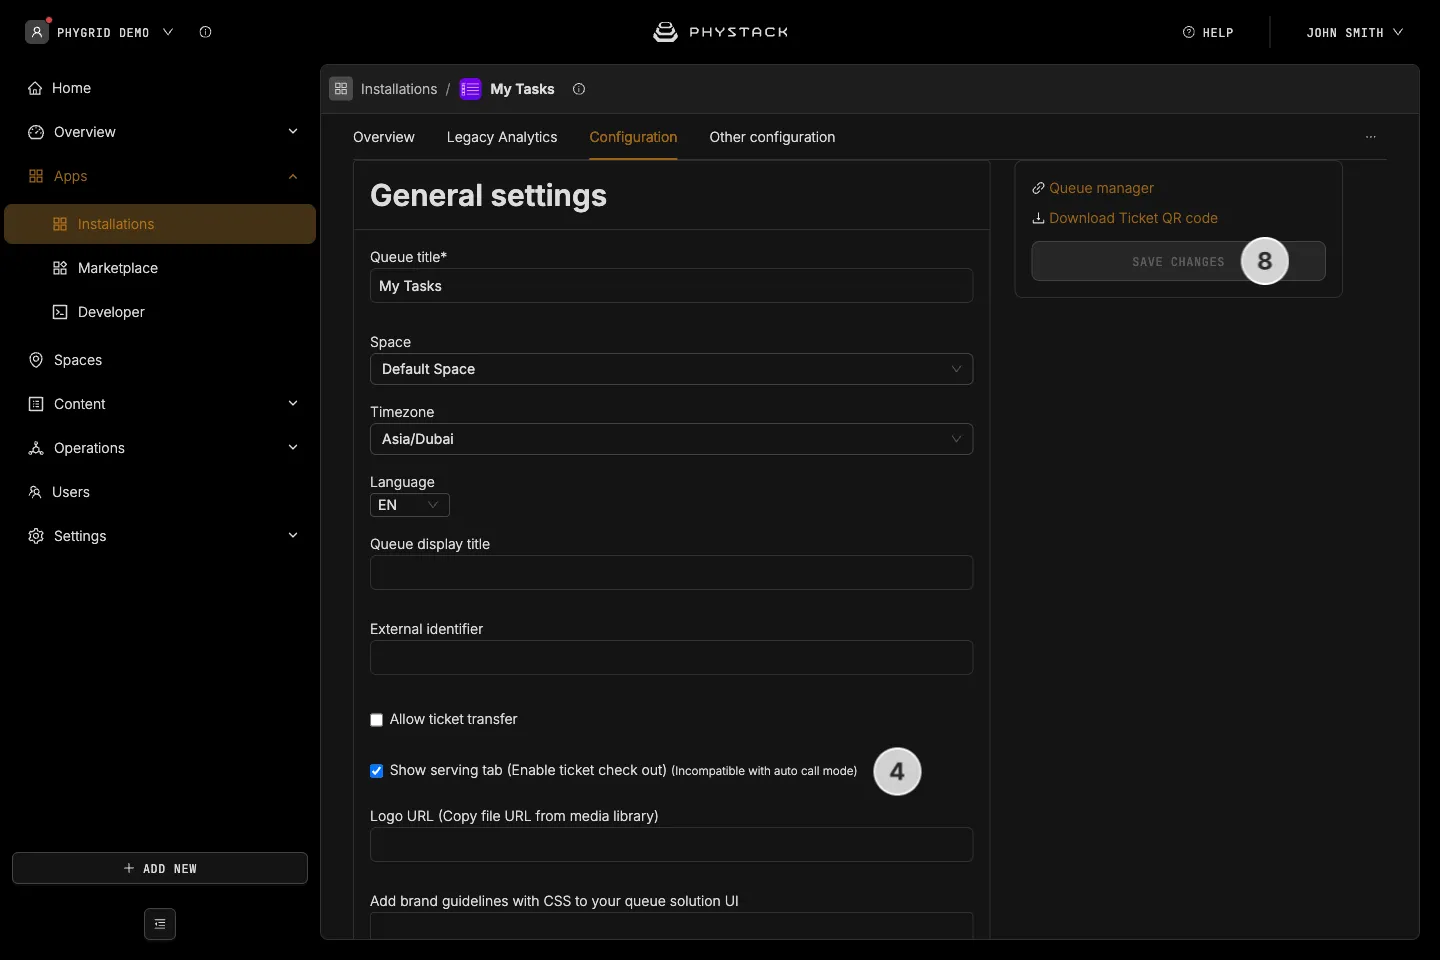
Task: Select Installations in the Apps submenu
Action: tap(160, 224)
